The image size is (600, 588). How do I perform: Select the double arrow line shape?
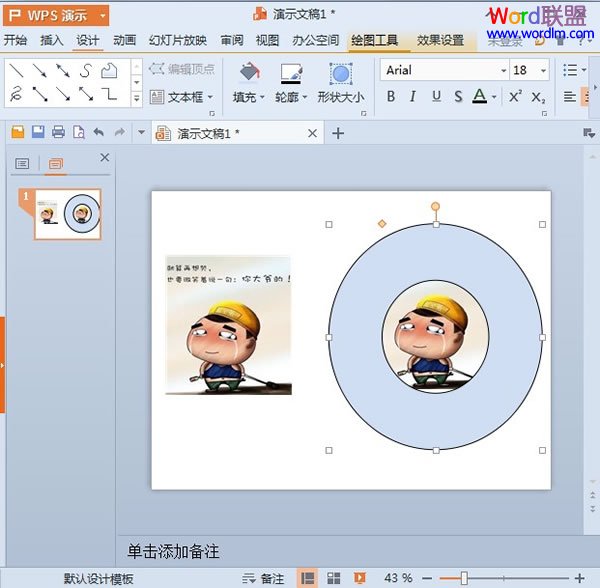pyautogui.click(x=63, y=71)
